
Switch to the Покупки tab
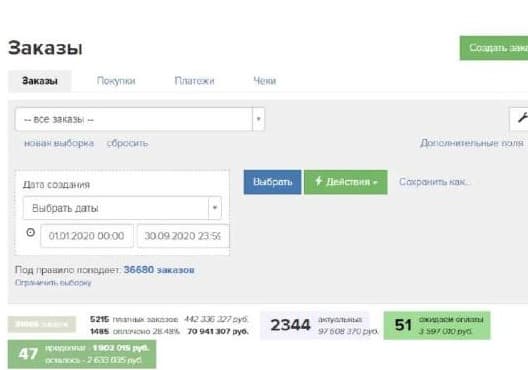[116, 81]
